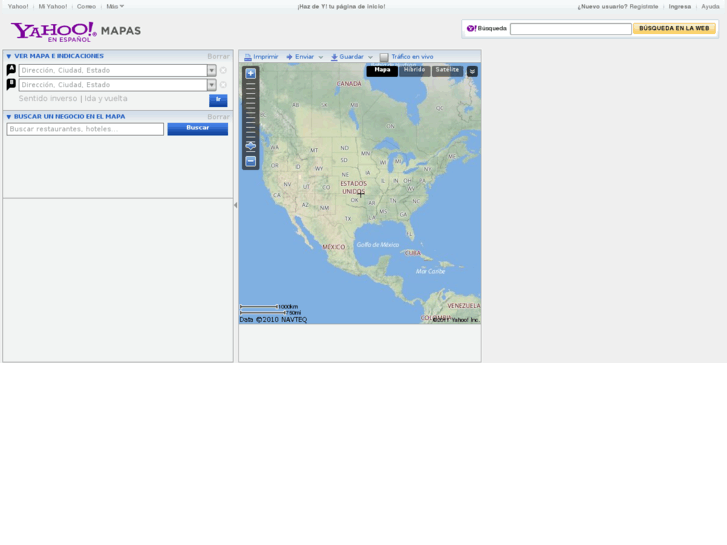The width and height of the screenshot is (727, 545).
Task: Click the Yahoo! En Español logo
Action: (54, 32)
